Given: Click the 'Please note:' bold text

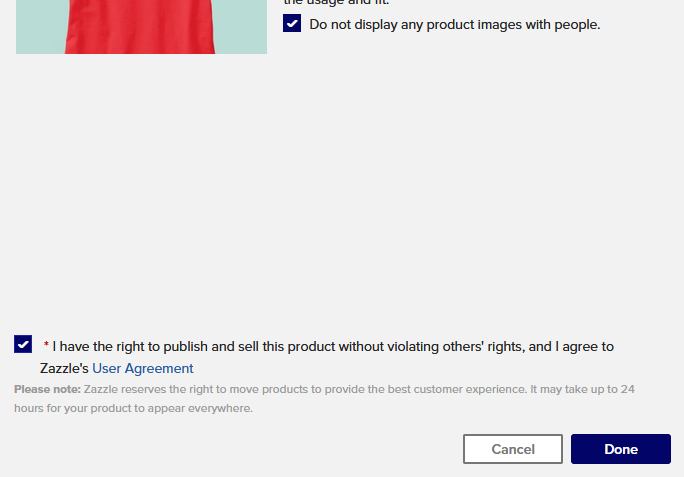Looking at the screenshot, I should 47,389.
